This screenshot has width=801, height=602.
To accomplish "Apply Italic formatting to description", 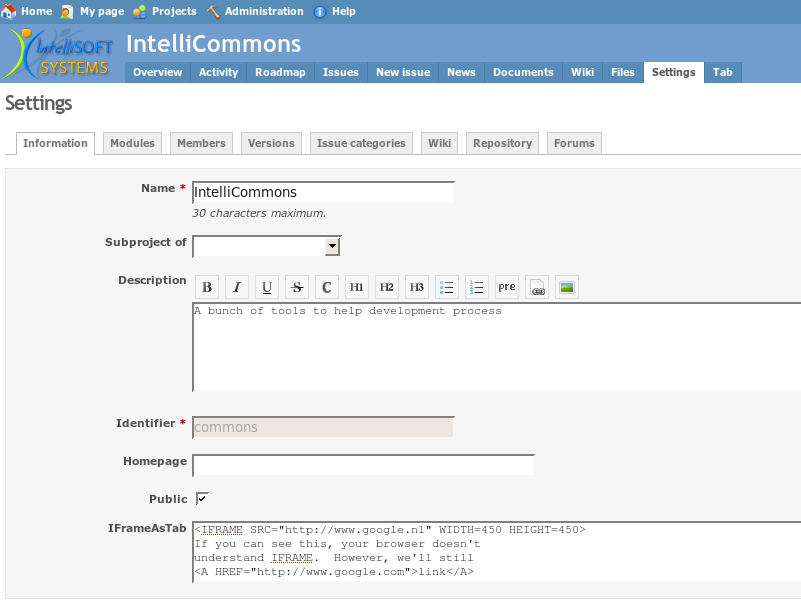I will tap(237, 287).
